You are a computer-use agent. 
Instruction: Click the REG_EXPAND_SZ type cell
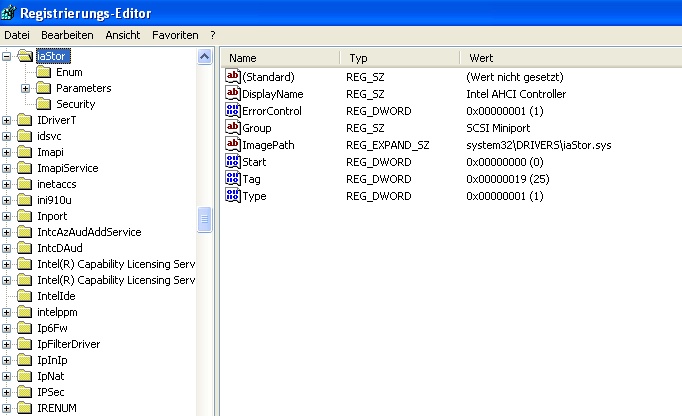click(x=388, y=145)
